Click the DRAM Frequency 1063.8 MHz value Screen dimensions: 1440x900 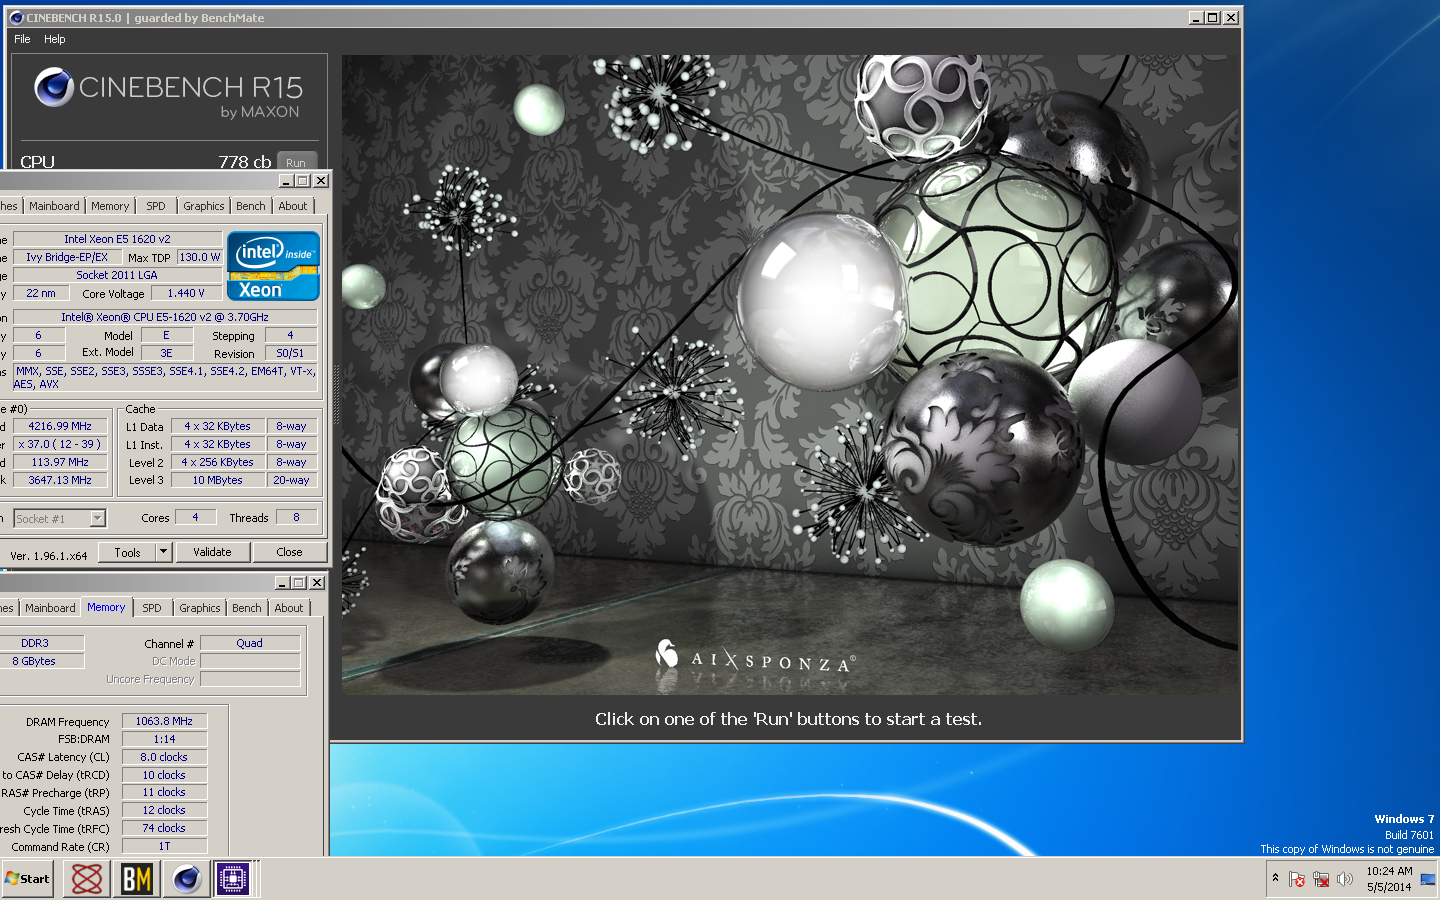click(164, 721)
